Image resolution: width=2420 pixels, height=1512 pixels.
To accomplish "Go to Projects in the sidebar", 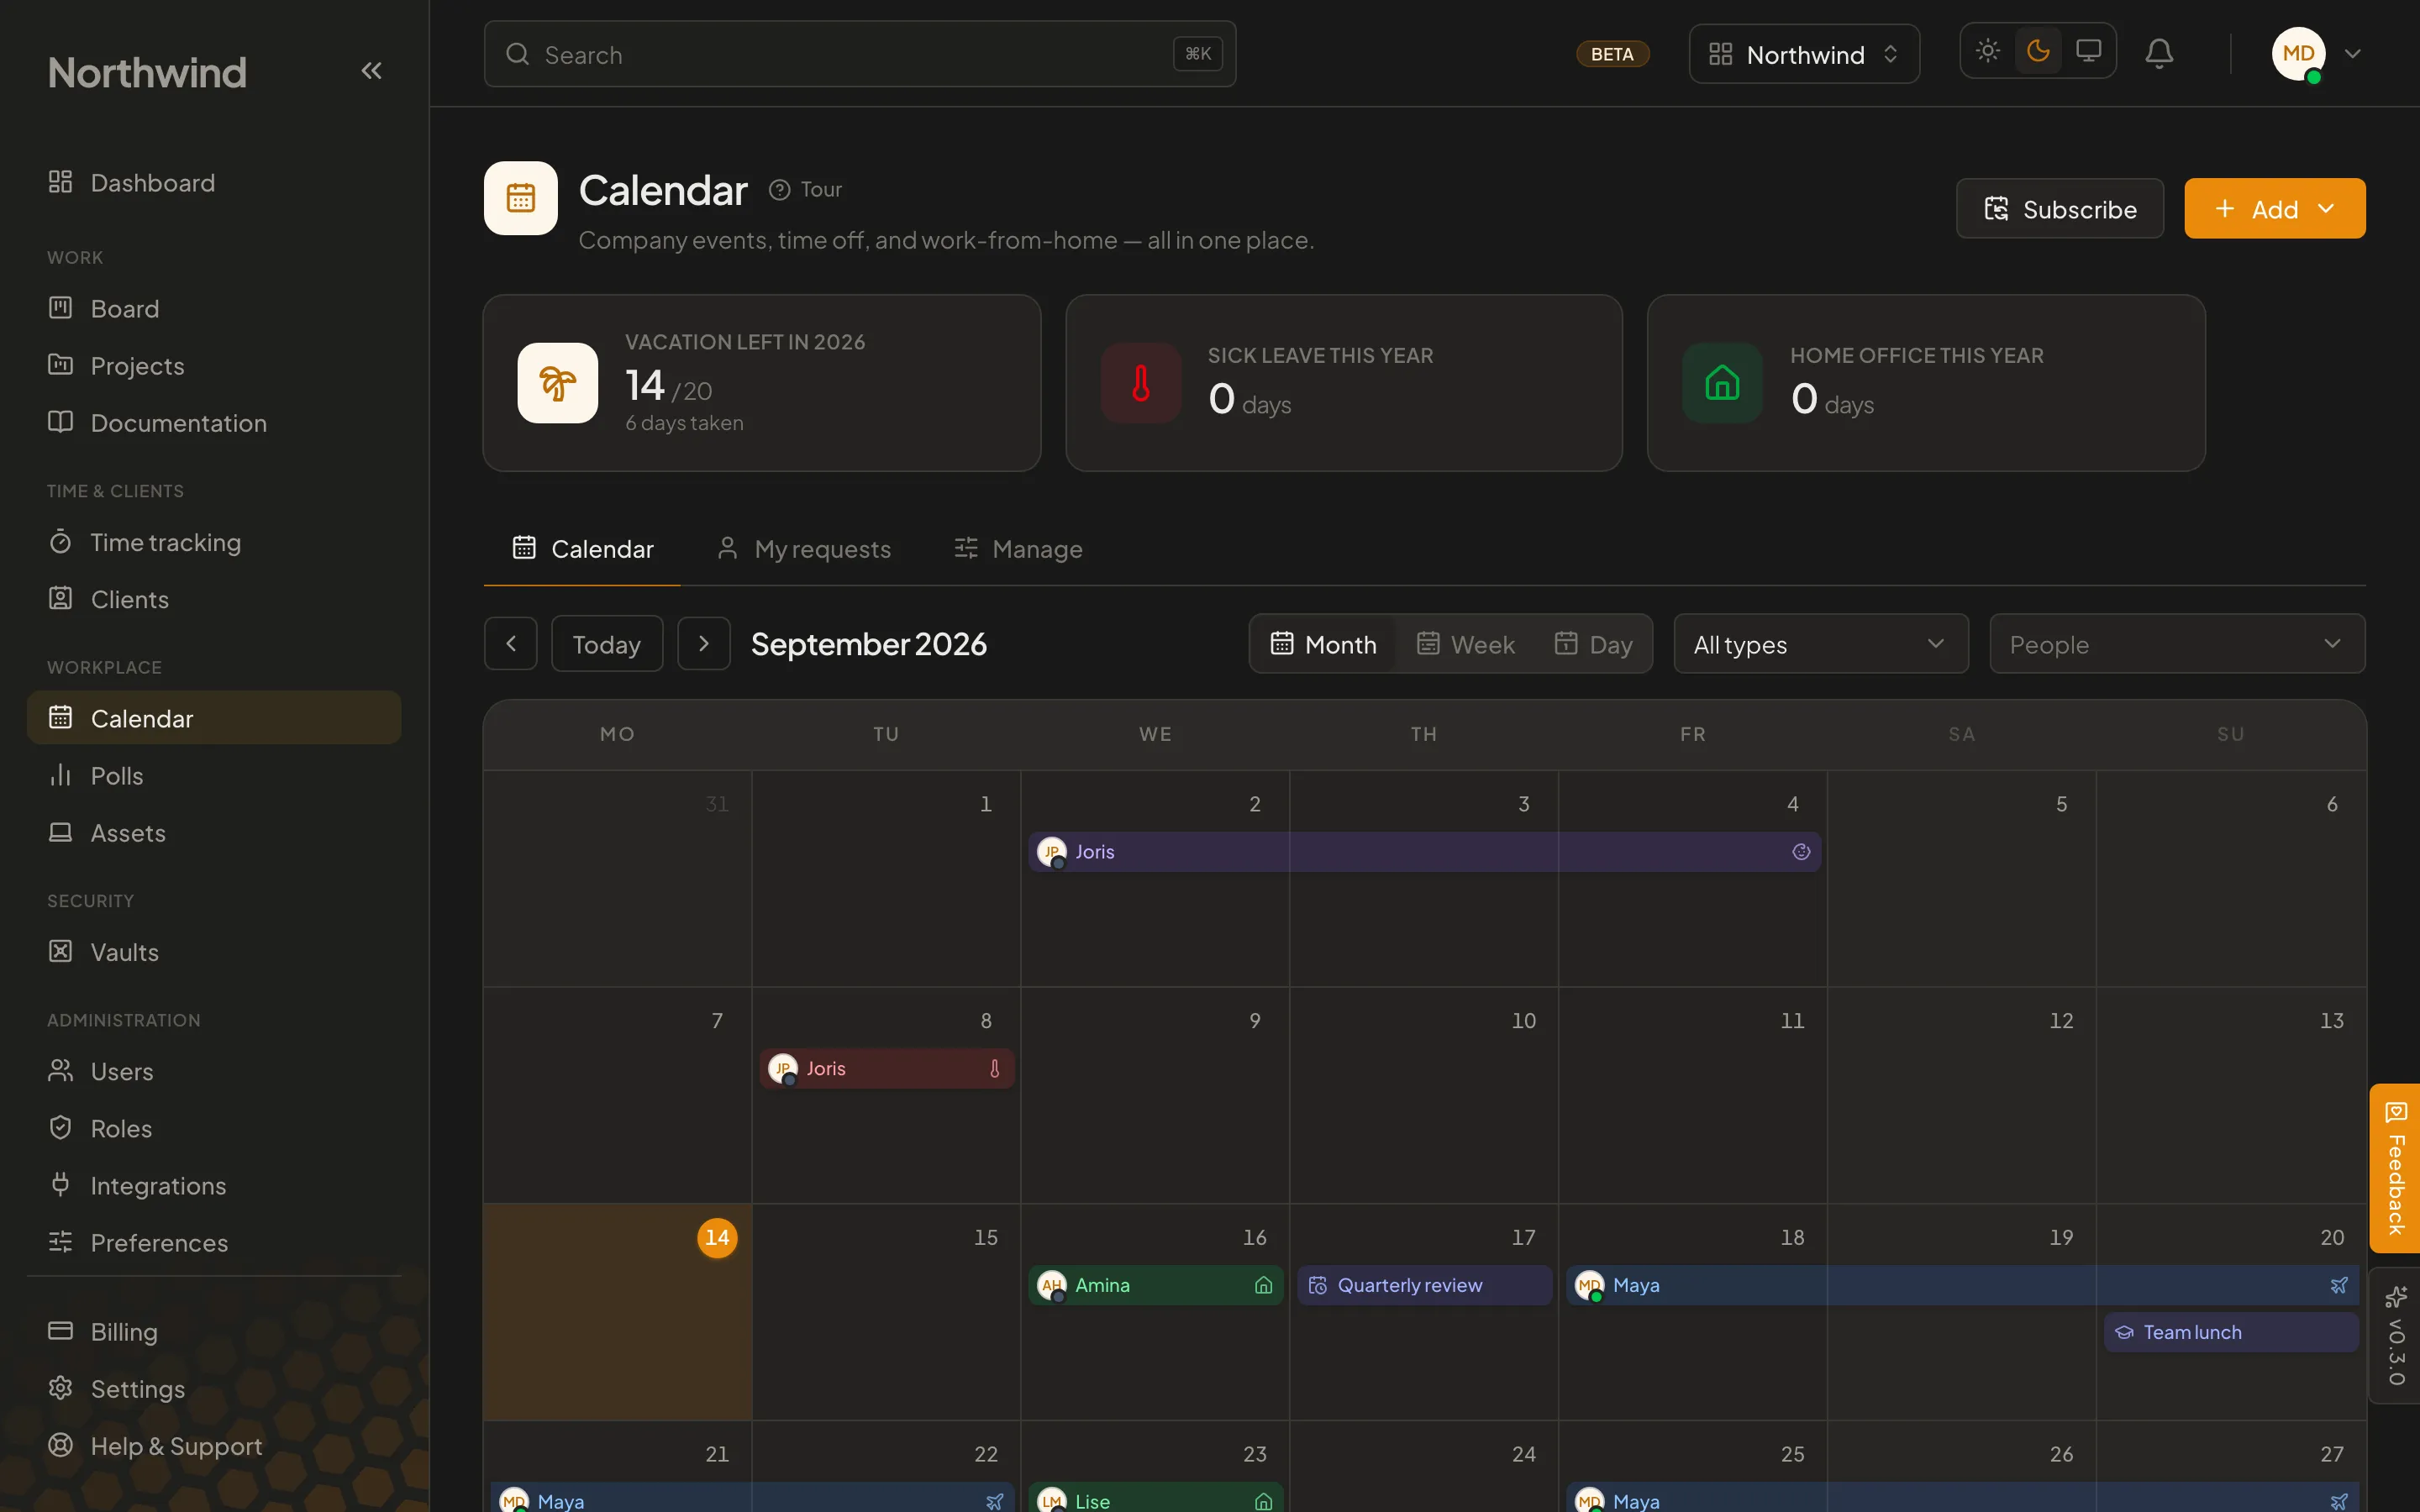I will pos(214,366).
